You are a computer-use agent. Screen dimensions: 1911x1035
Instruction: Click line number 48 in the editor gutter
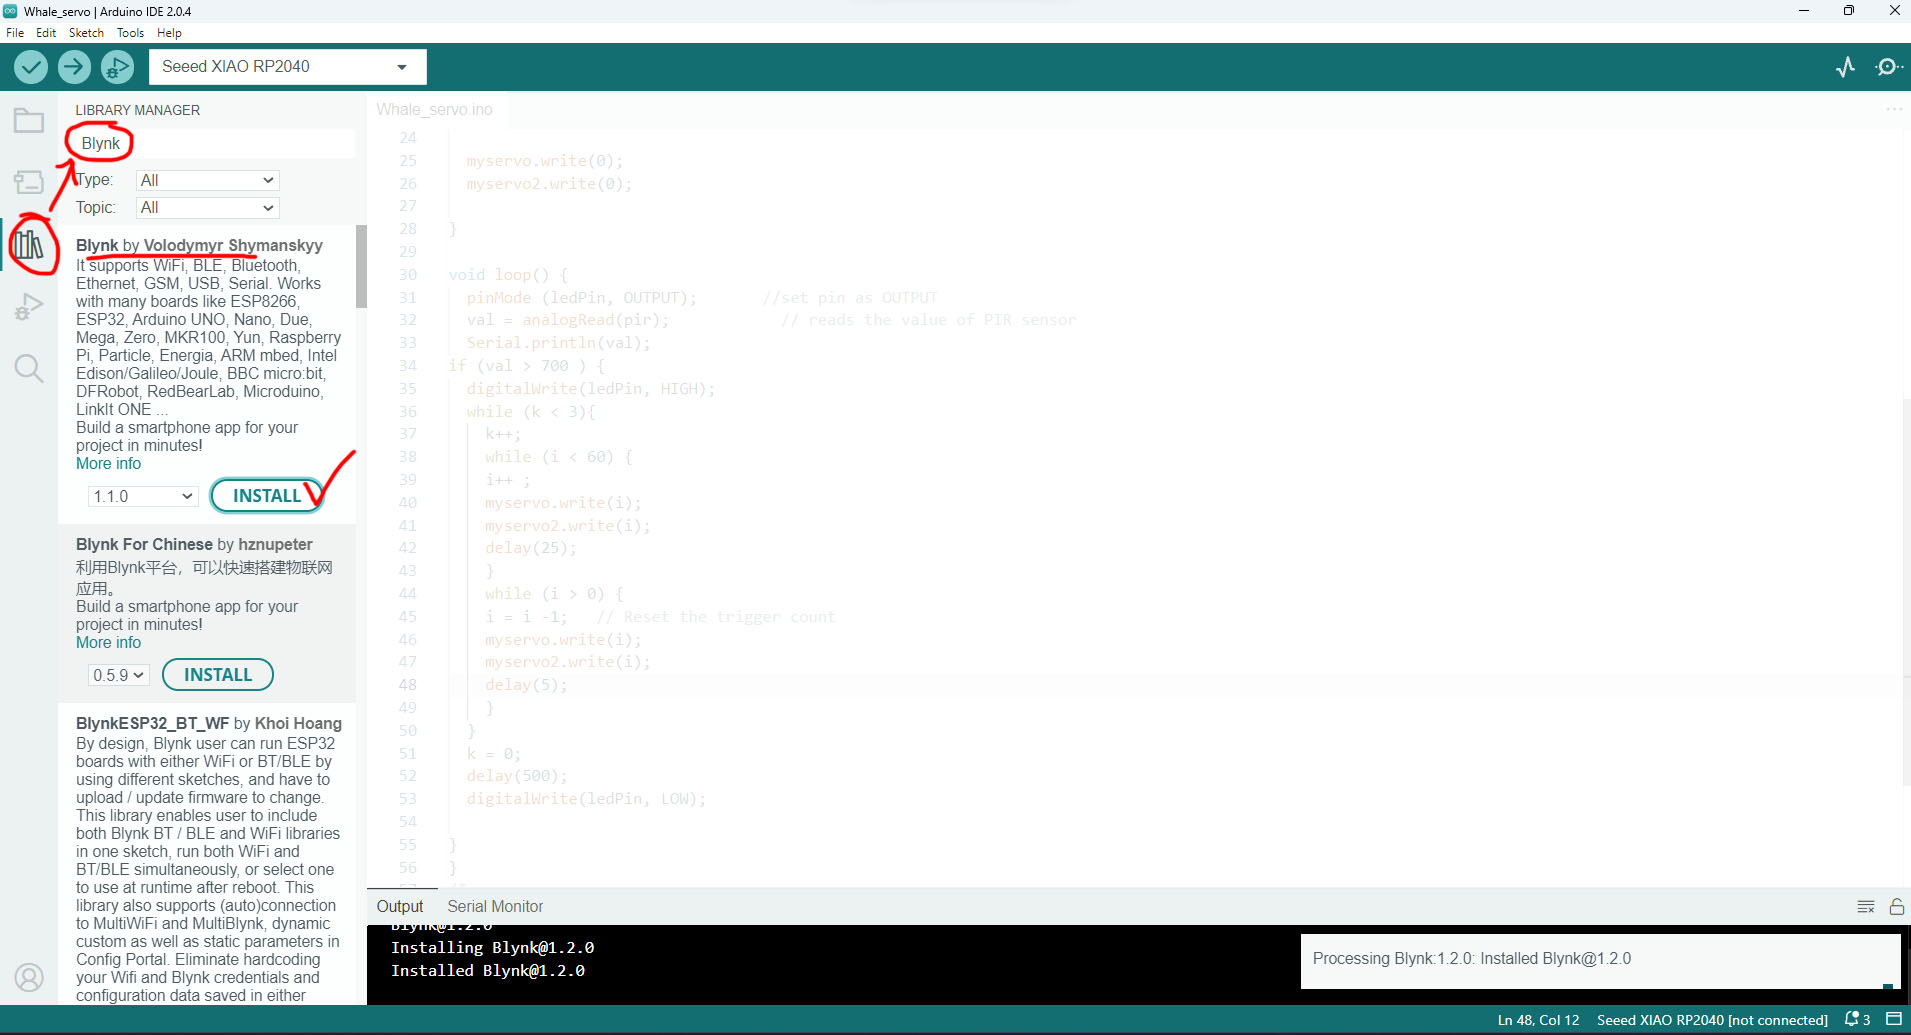(408, 685)
